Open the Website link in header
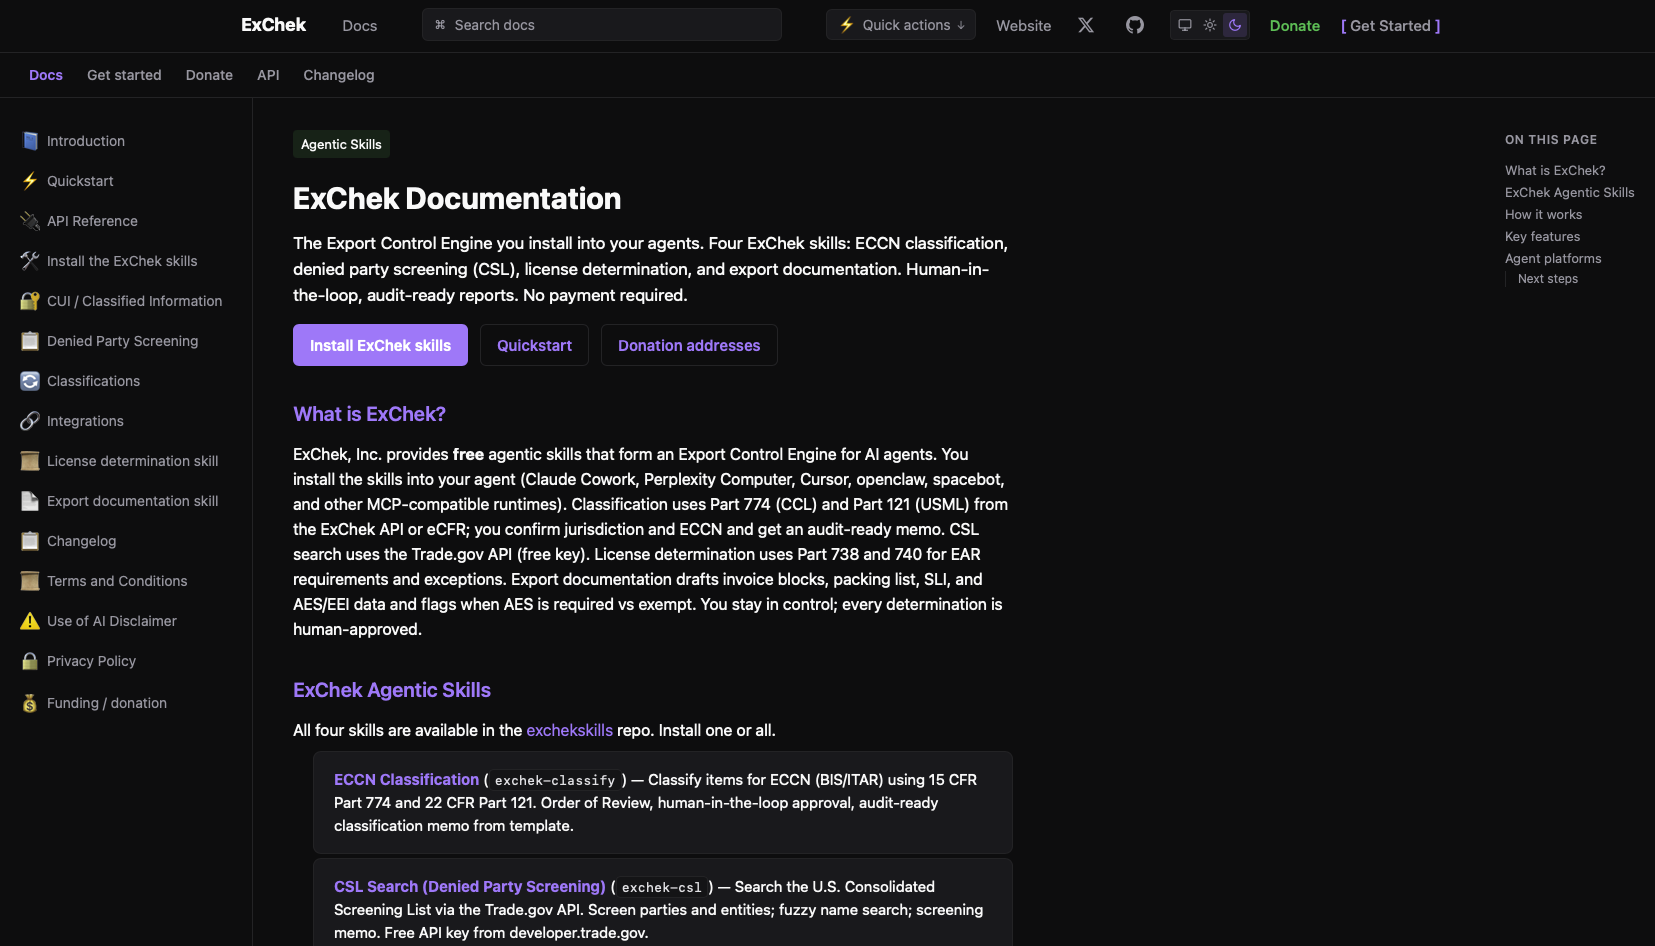Viewport: 1655px width, 946px height. 1023,26
